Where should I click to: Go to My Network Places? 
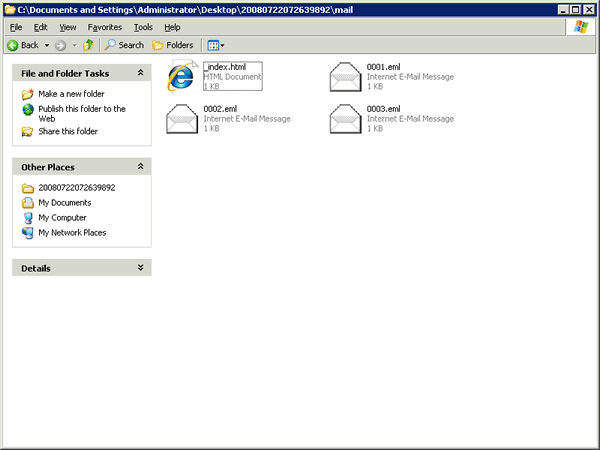click(72, 232)
